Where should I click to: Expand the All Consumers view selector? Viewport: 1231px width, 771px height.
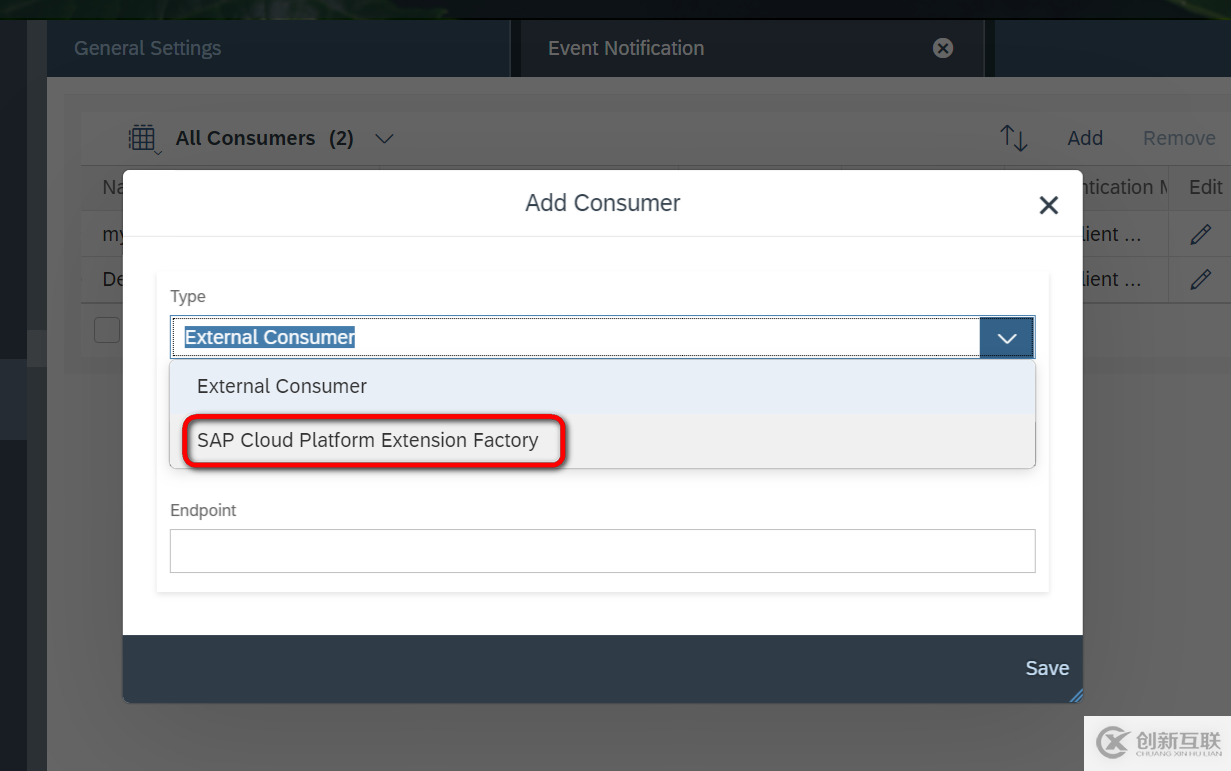click(384, 138)
